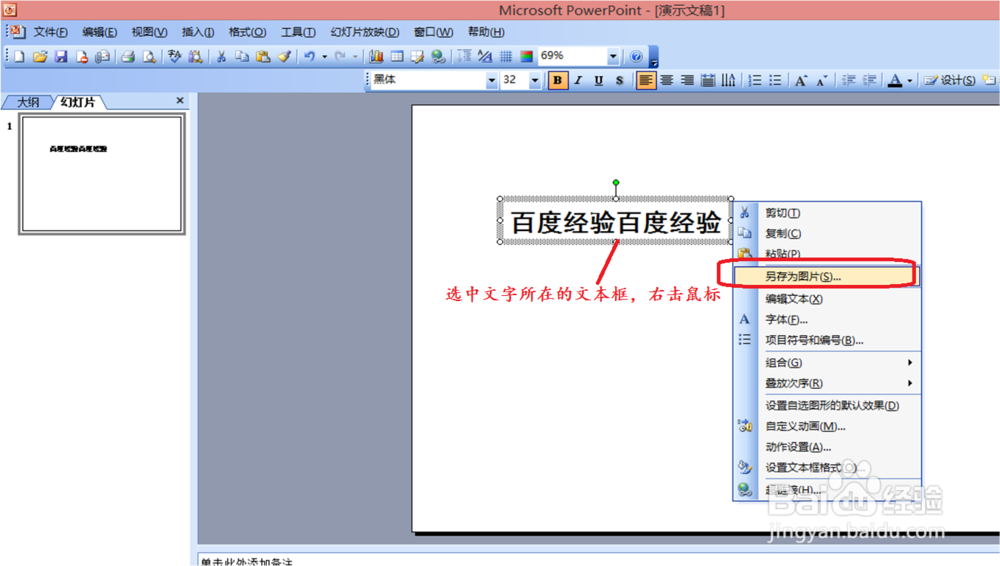Close the slides outline pane
Screen dimensions: 1000x566
coord(180,100)
